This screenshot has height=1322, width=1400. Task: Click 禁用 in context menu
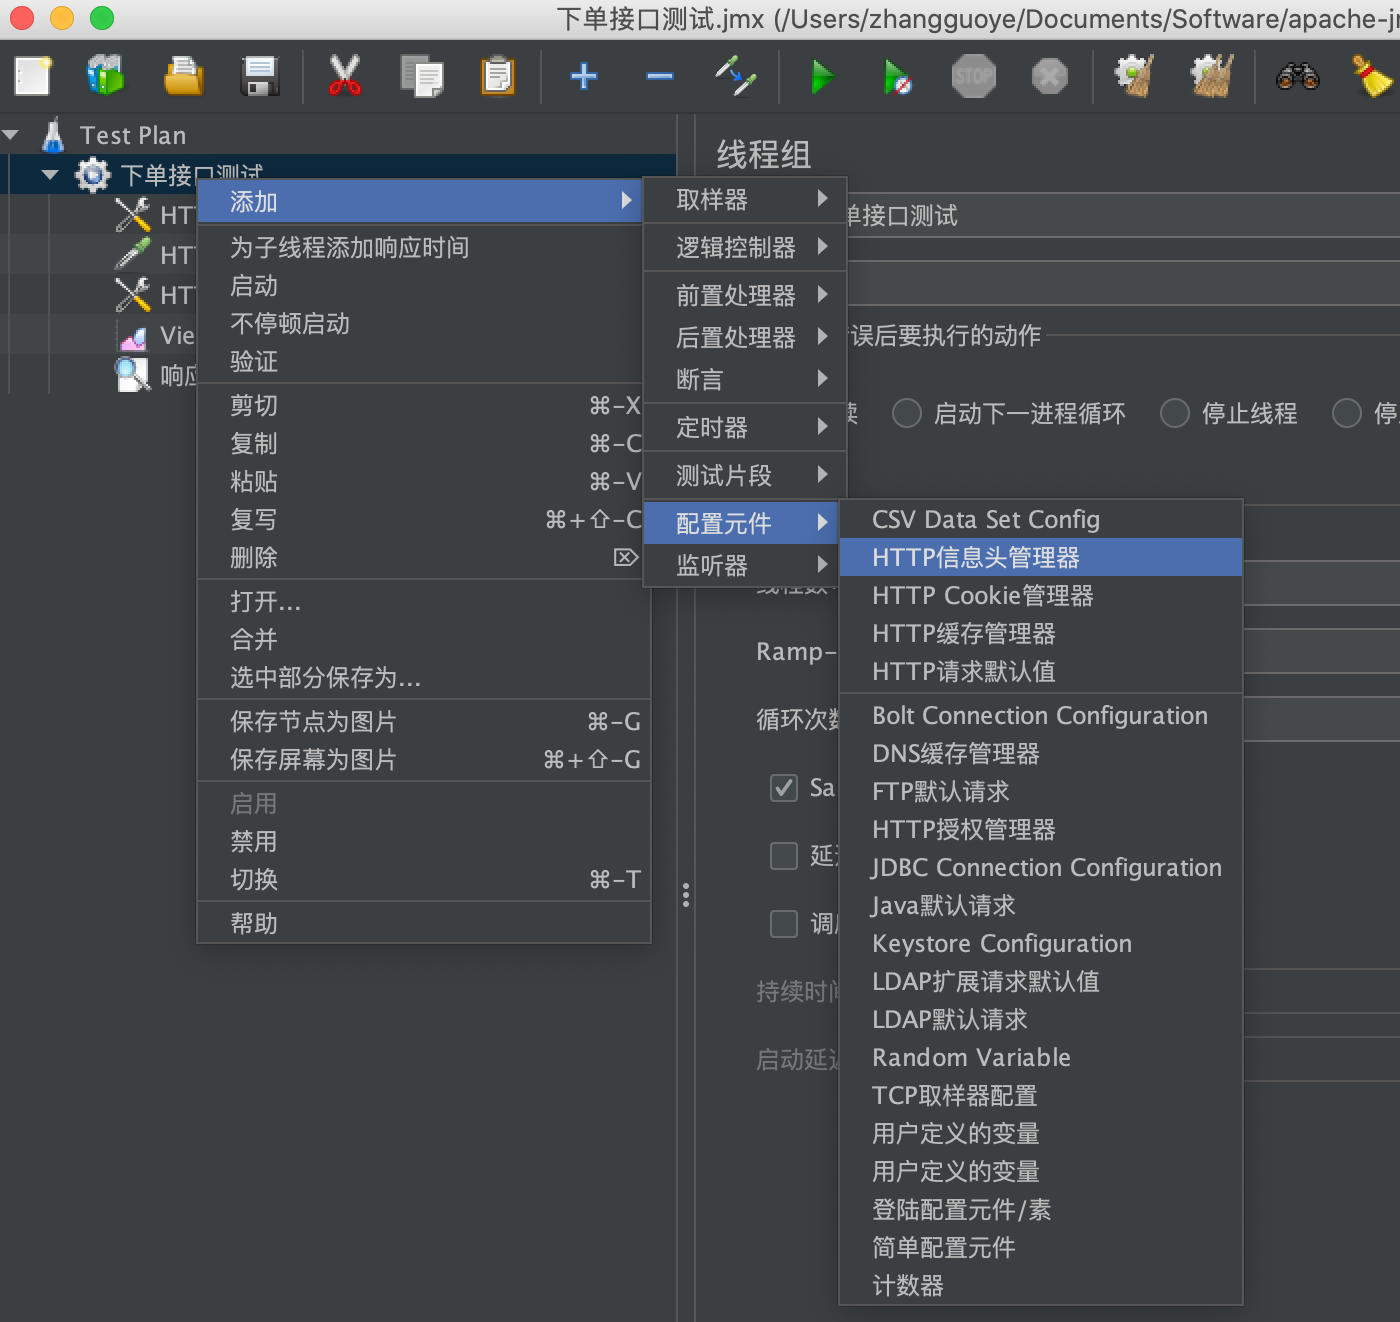pyautogui.click(x=424, y=841)
